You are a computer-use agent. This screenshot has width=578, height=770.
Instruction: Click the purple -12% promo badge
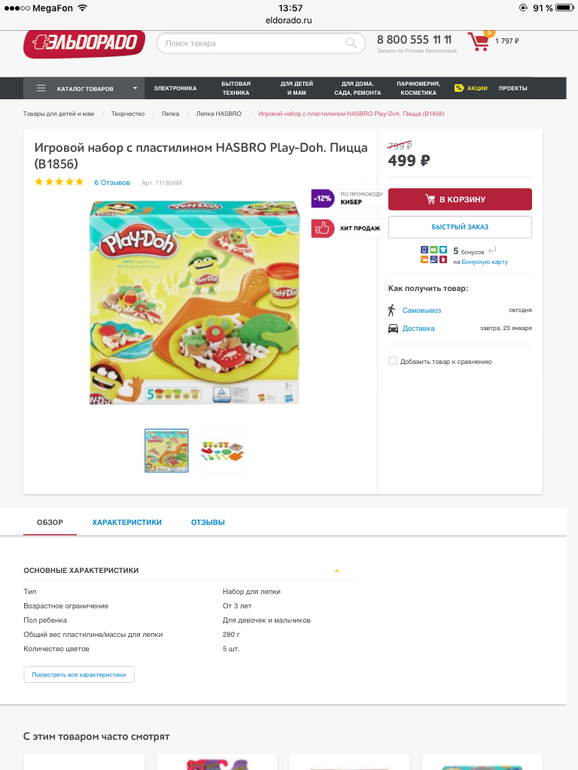click(322, 198)
